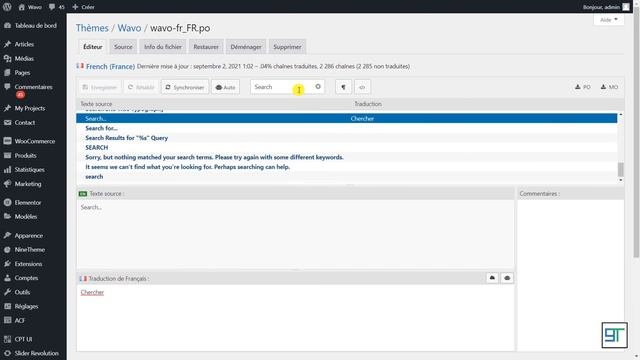Click the robot auto-translate icon
The width and height of the screenshot is (640, 360).
tap(507, 278)
